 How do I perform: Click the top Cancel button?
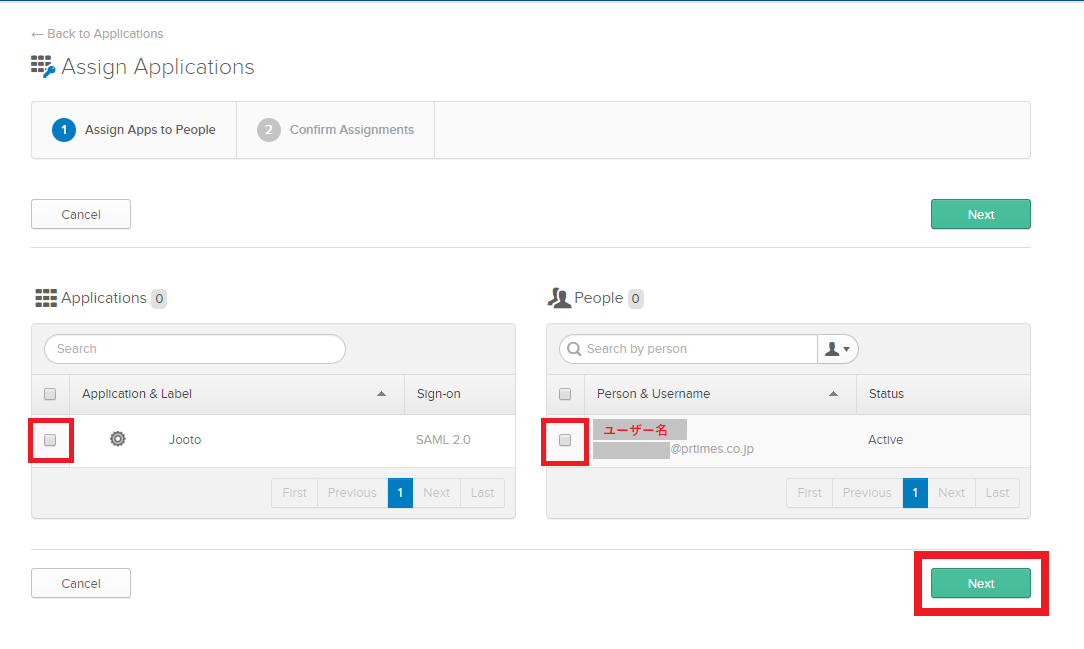pyautogui.click(x=80, y=214)
